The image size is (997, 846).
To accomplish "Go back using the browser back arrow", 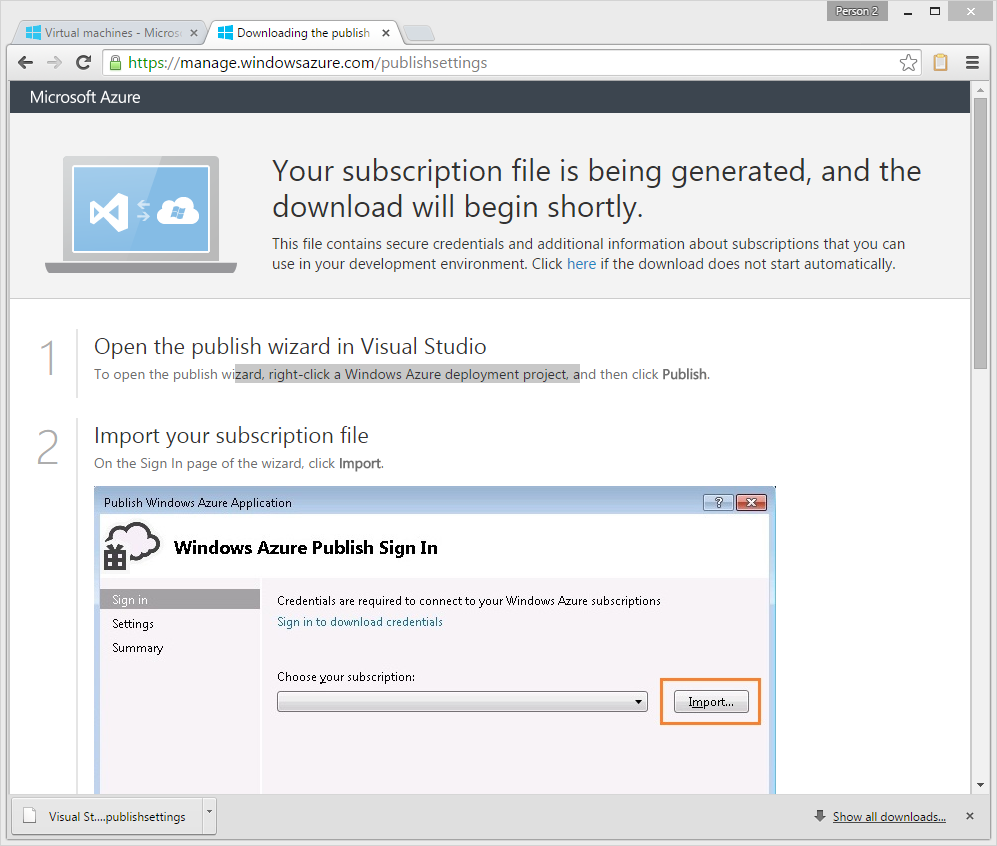I will tap(25, 62).
